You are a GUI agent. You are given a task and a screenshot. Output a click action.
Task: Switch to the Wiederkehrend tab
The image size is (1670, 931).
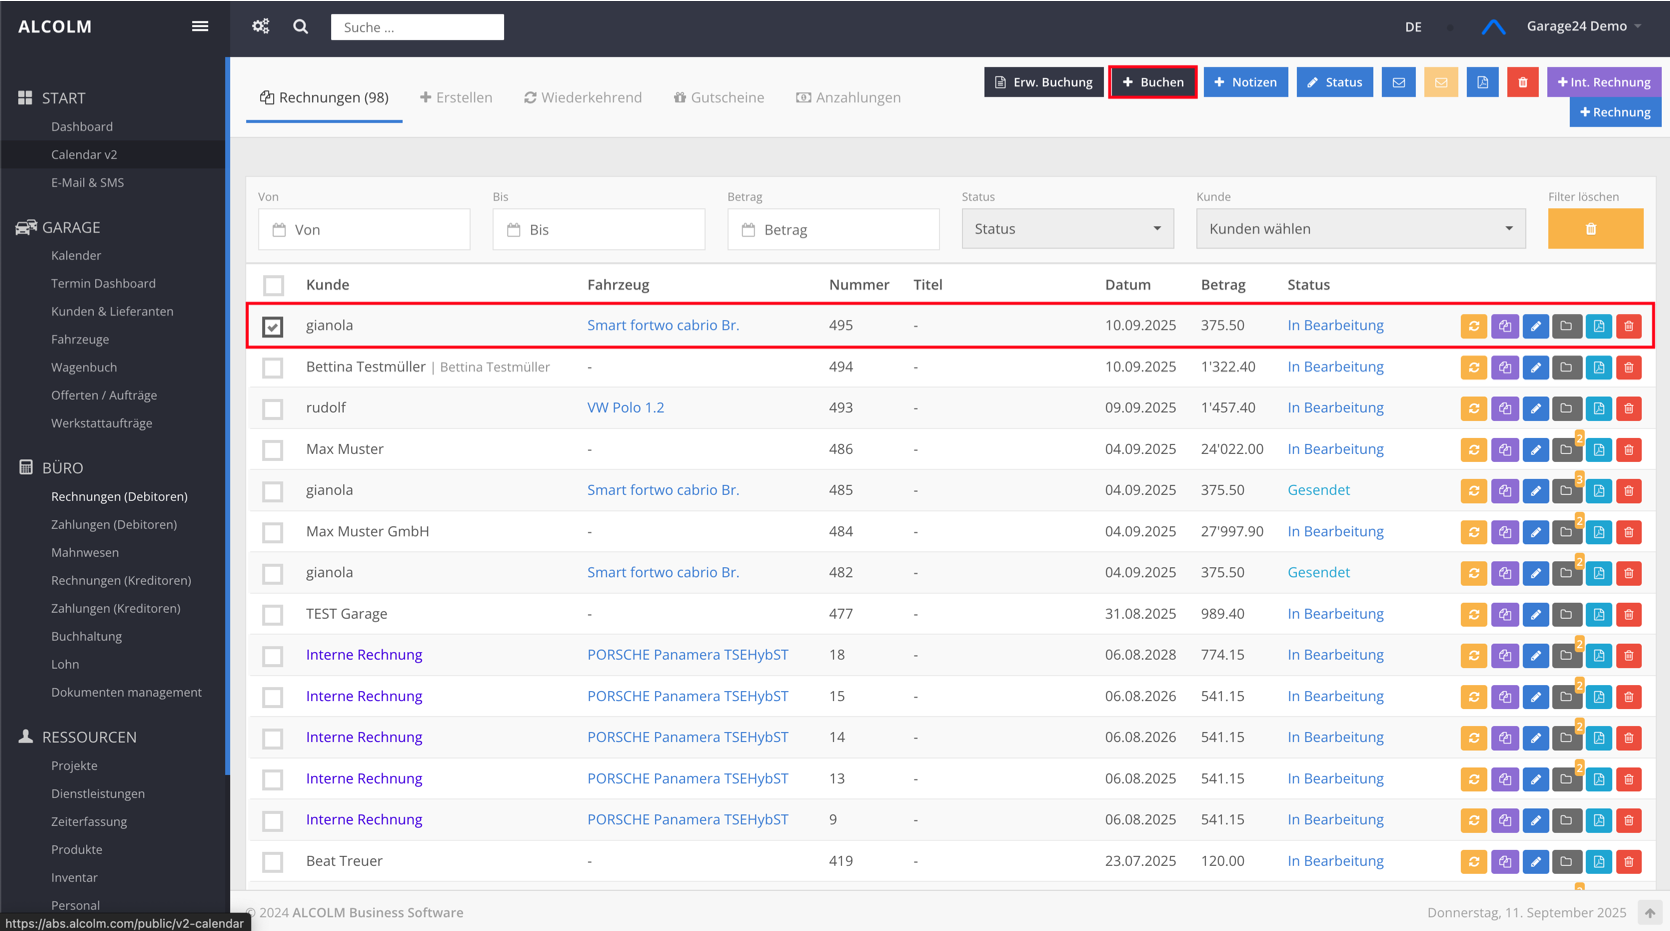pos(583,98)
